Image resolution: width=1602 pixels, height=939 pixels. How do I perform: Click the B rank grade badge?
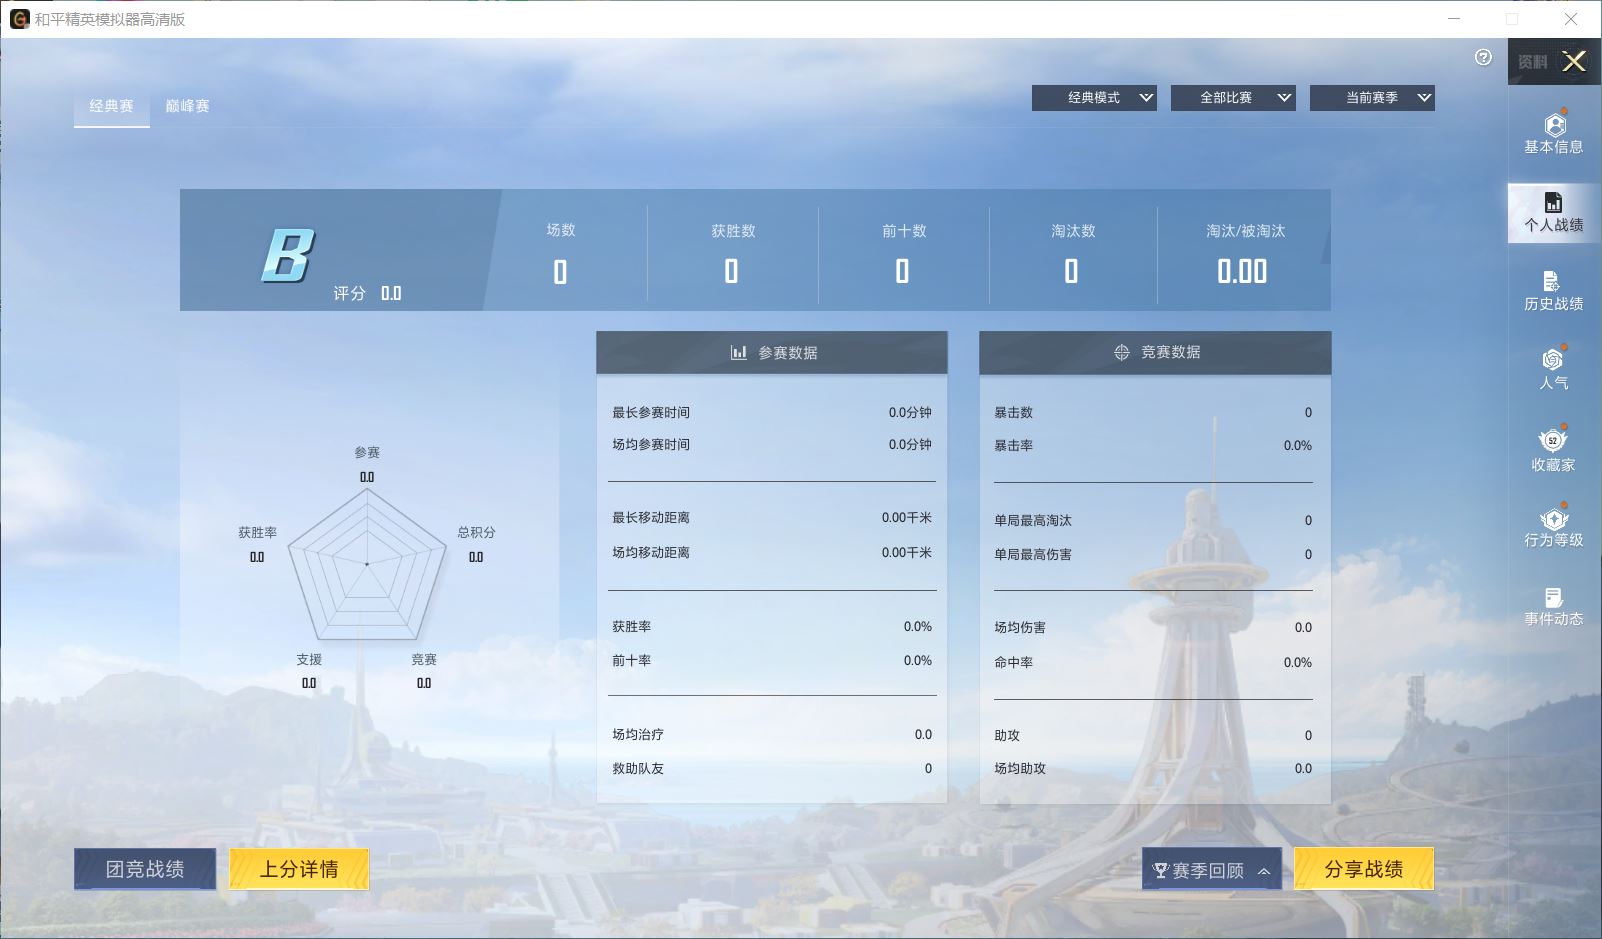pyautogui.click(x=288, y=256)
